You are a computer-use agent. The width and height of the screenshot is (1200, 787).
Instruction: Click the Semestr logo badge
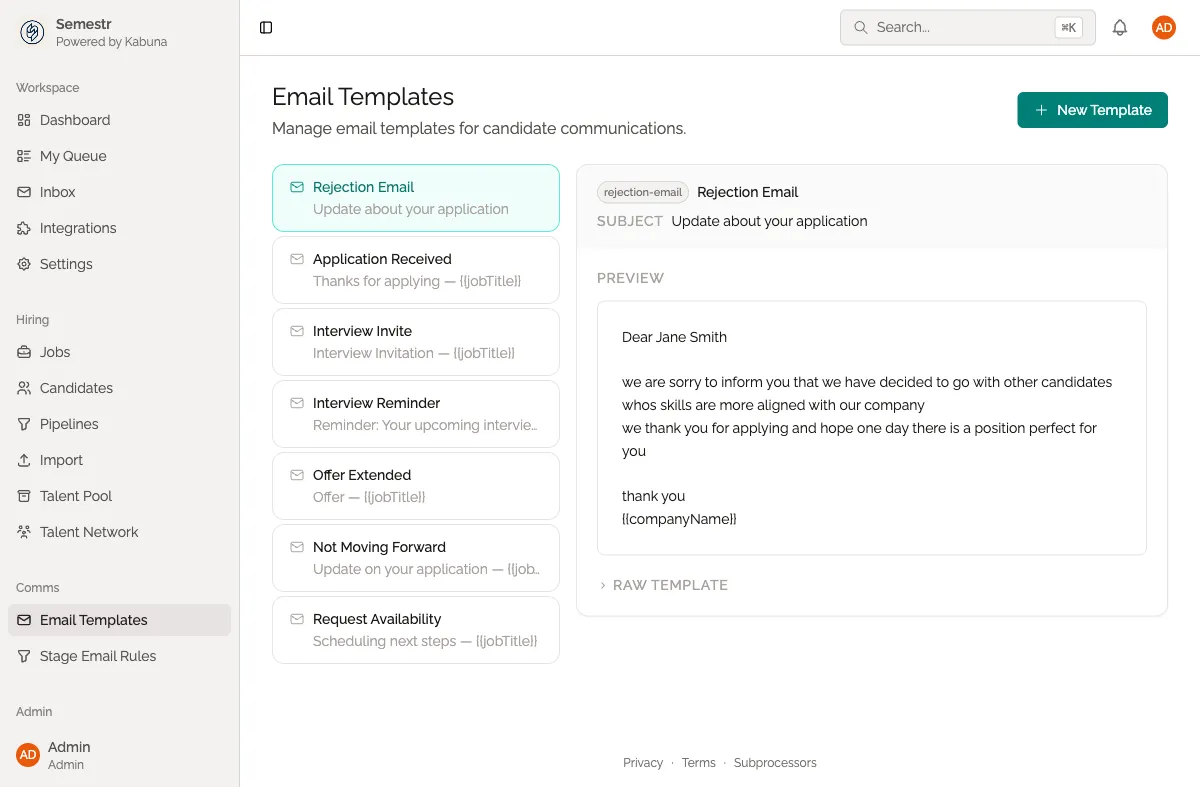point(30,31)
